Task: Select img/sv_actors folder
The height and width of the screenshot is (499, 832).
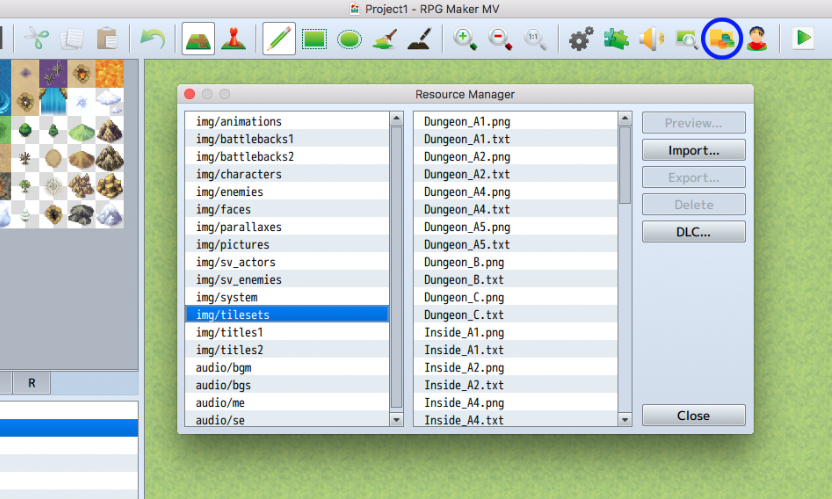Action: 287,262
